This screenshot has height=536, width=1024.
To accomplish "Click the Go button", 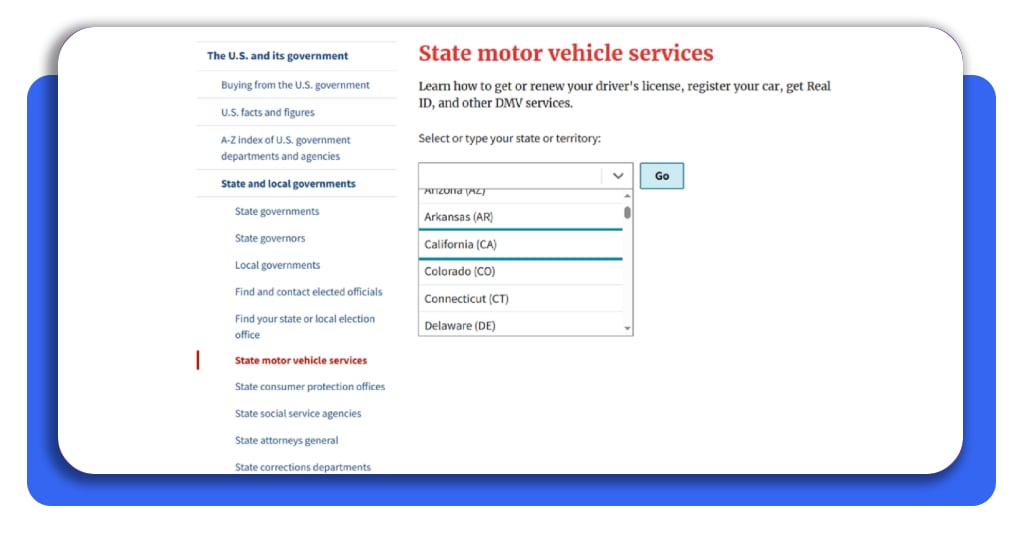I will tap(662, 176).
